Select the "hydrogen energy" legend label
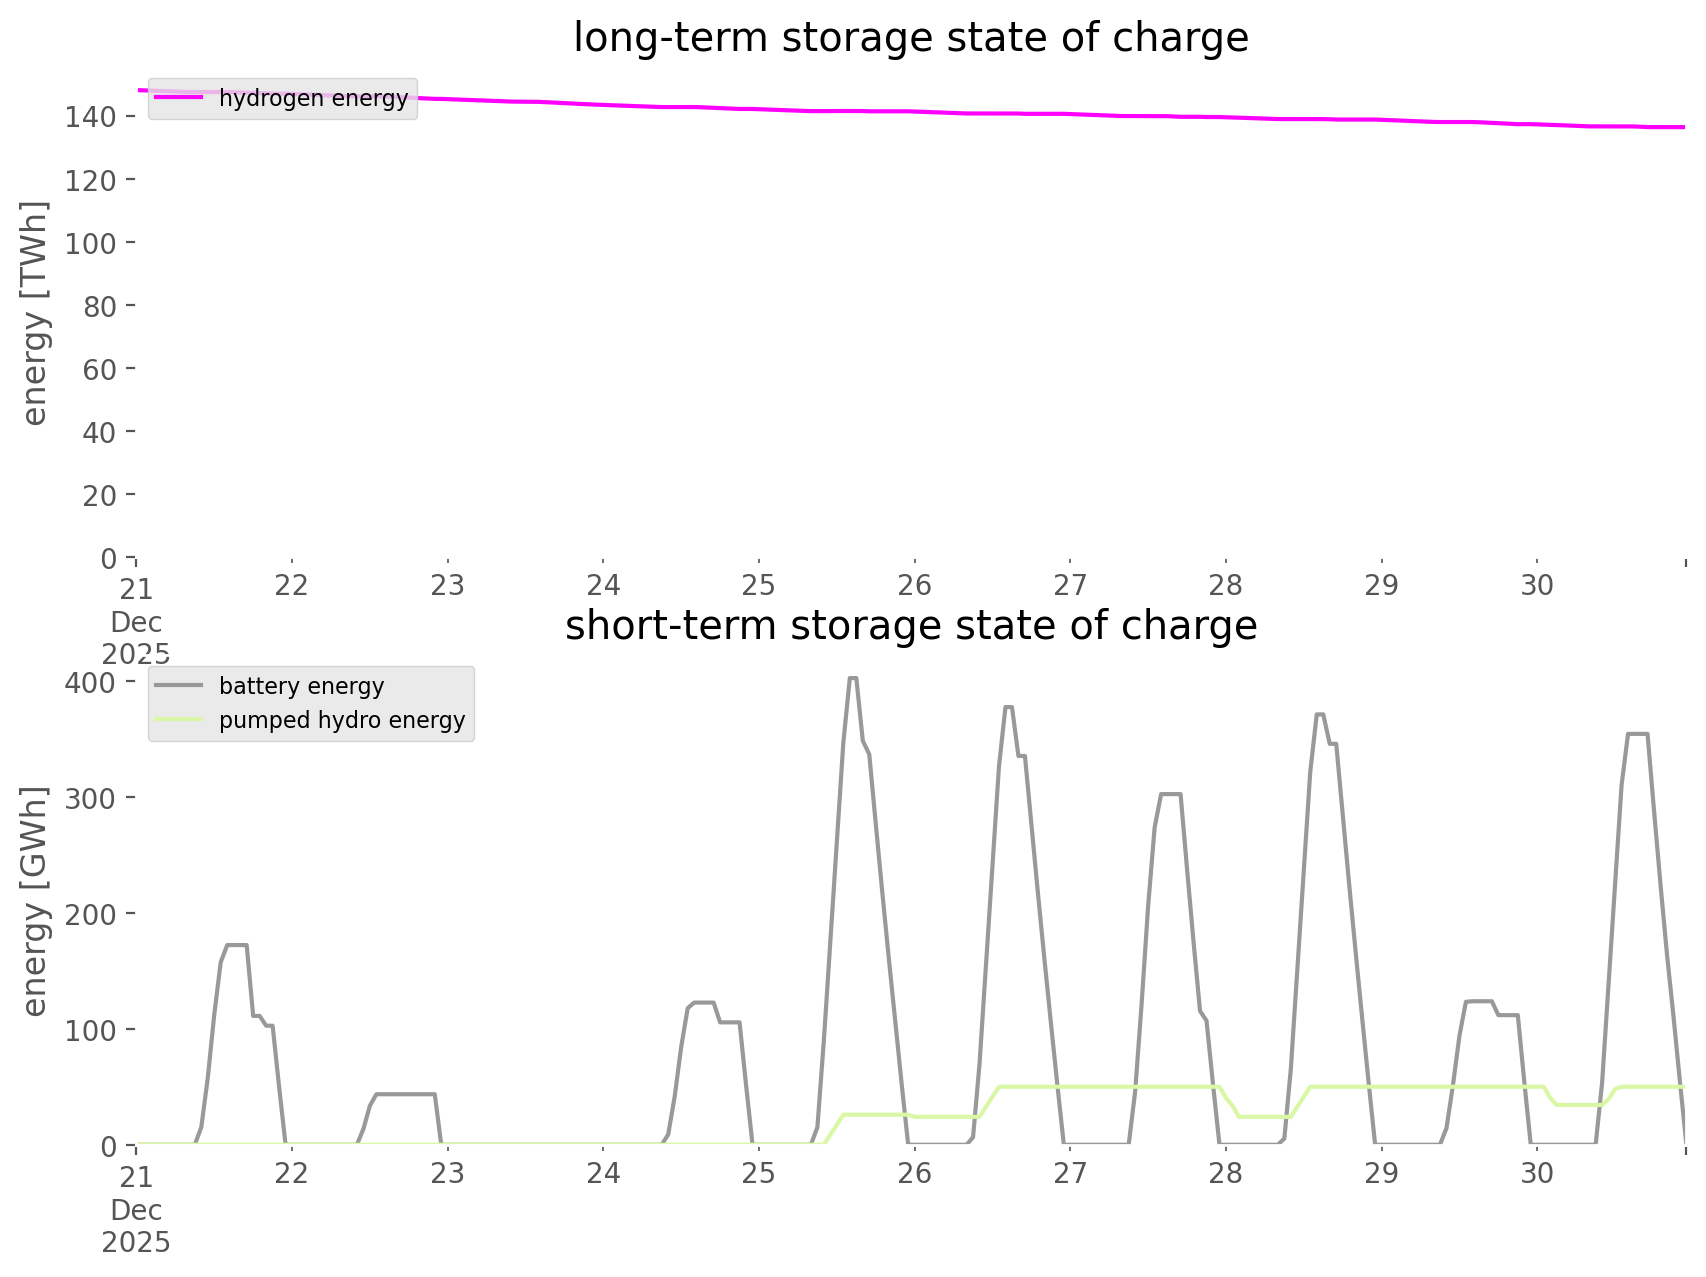Screen dimensions: 1706x1277 coord(313,98)
